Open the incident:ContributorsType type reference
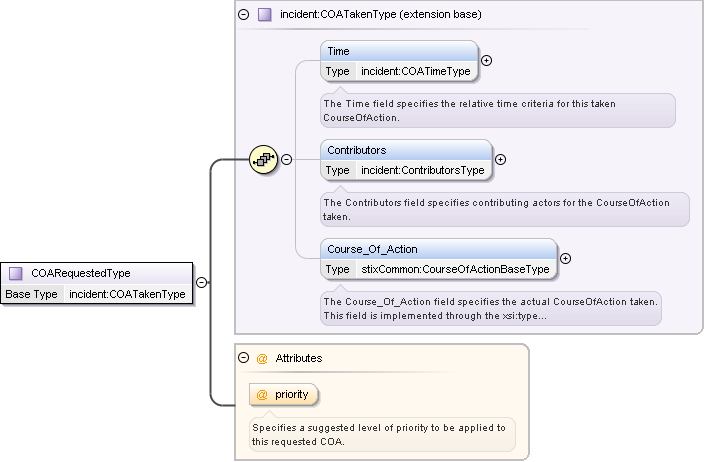 [x=422, y=170]
